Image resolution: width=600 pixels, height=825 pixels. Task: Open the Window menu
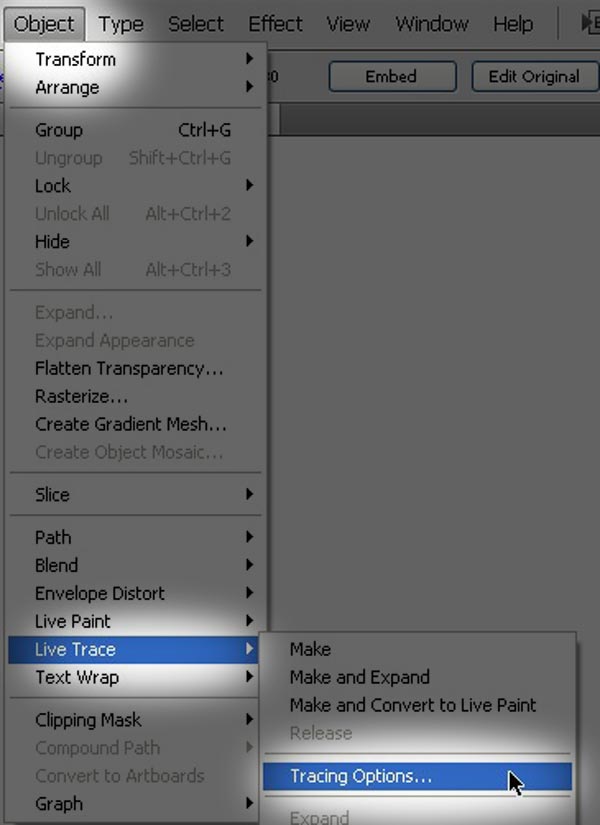click(432, 24)
